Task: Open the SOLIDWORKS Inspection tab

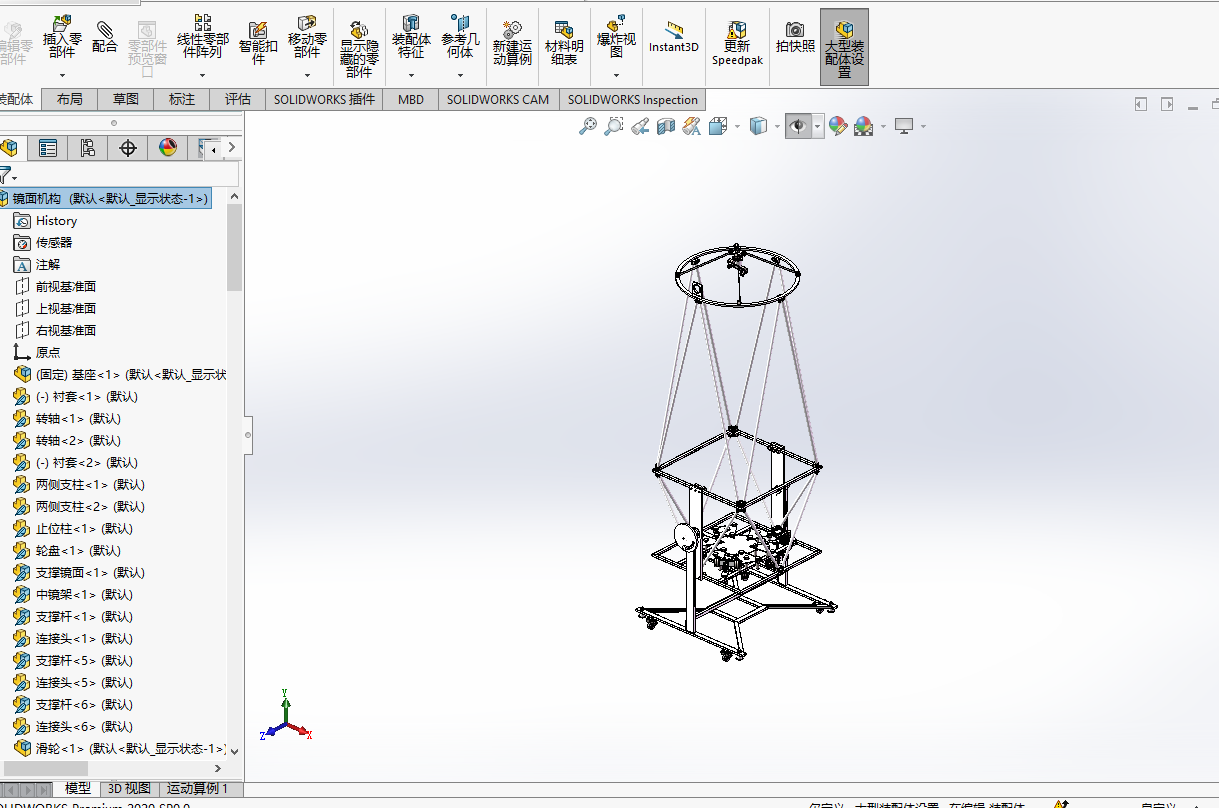Action: (633, 99)
